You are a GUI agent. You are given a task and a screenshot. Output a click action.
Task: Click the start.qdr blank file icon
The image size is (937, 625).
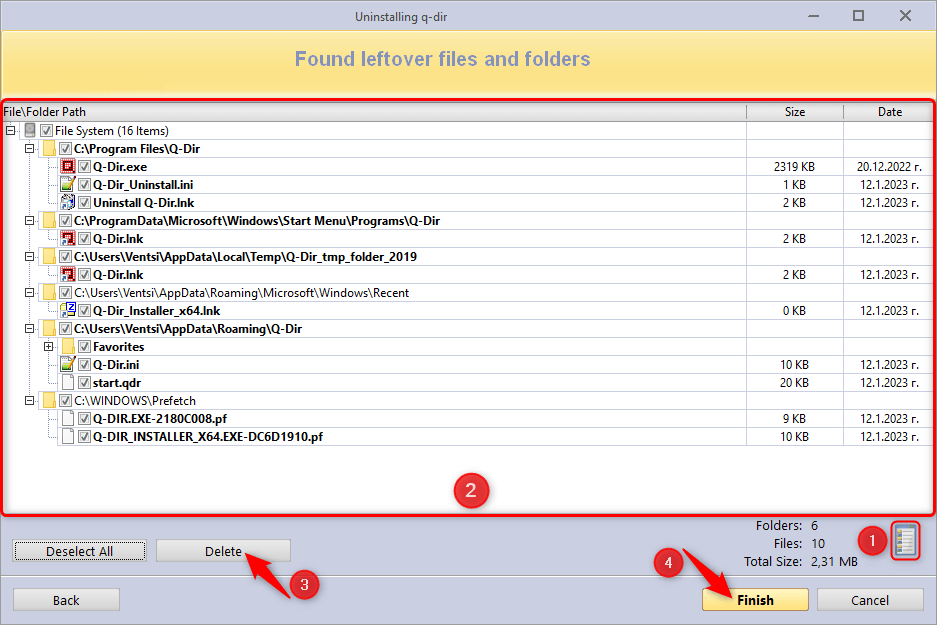[x=68, y=382]
